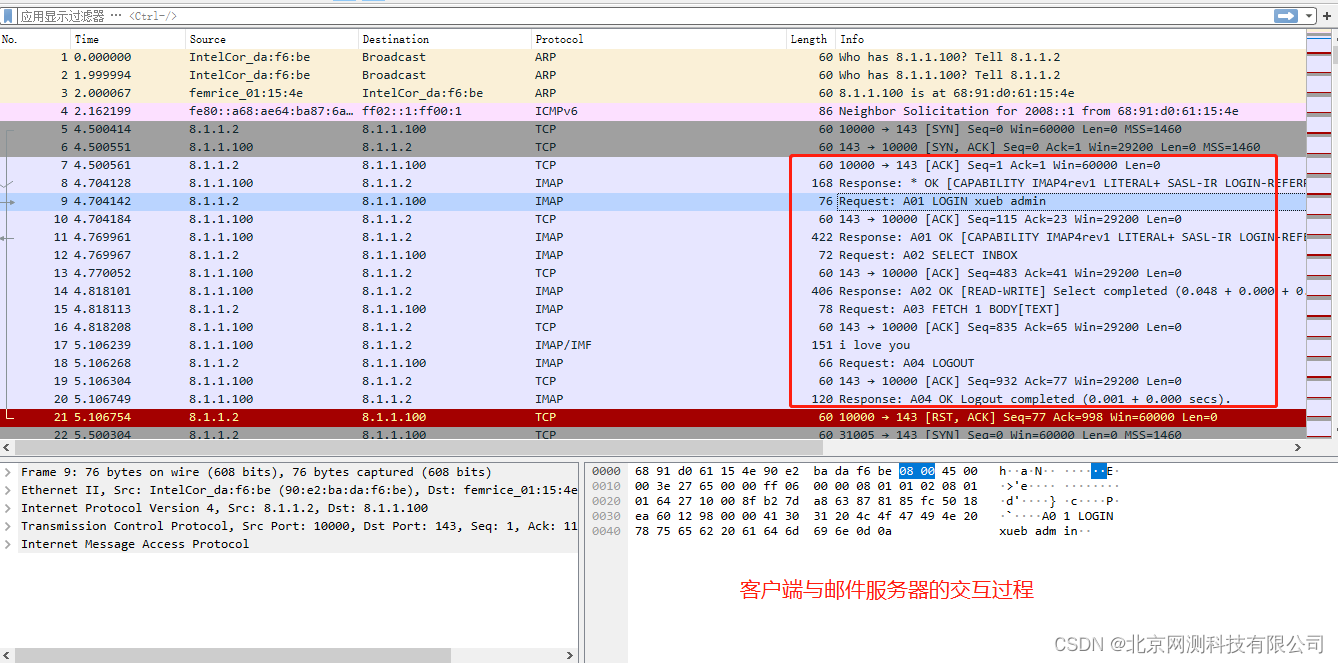Sort by the No. column header

[x=35, y=39]
